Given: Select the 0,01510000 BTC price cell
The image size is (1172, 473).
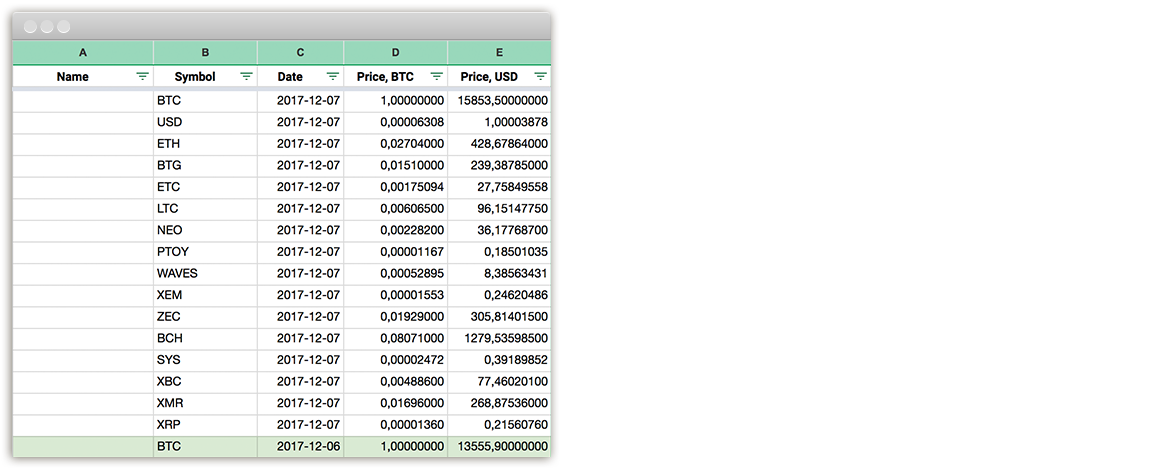Looking at the screenshot, I should click(395, 165).
